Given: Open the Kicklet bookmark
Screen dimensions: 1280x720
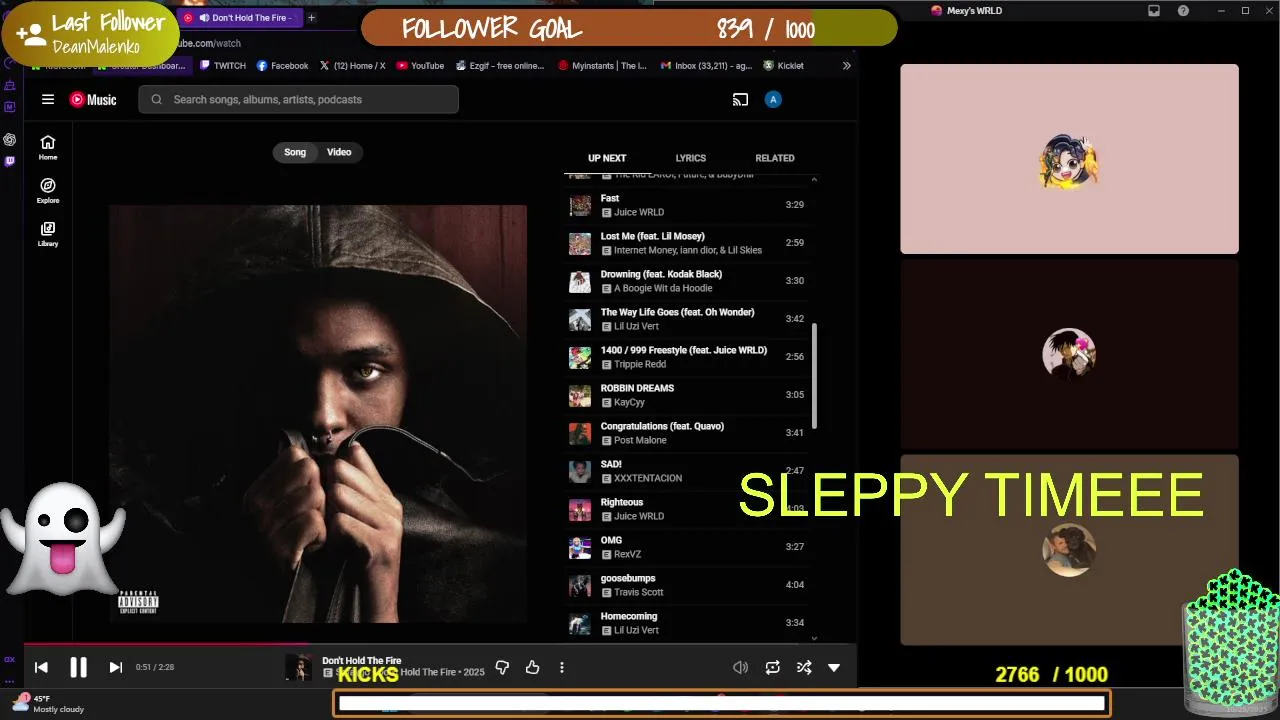Looking at the screenshot, I should (783, 66).
